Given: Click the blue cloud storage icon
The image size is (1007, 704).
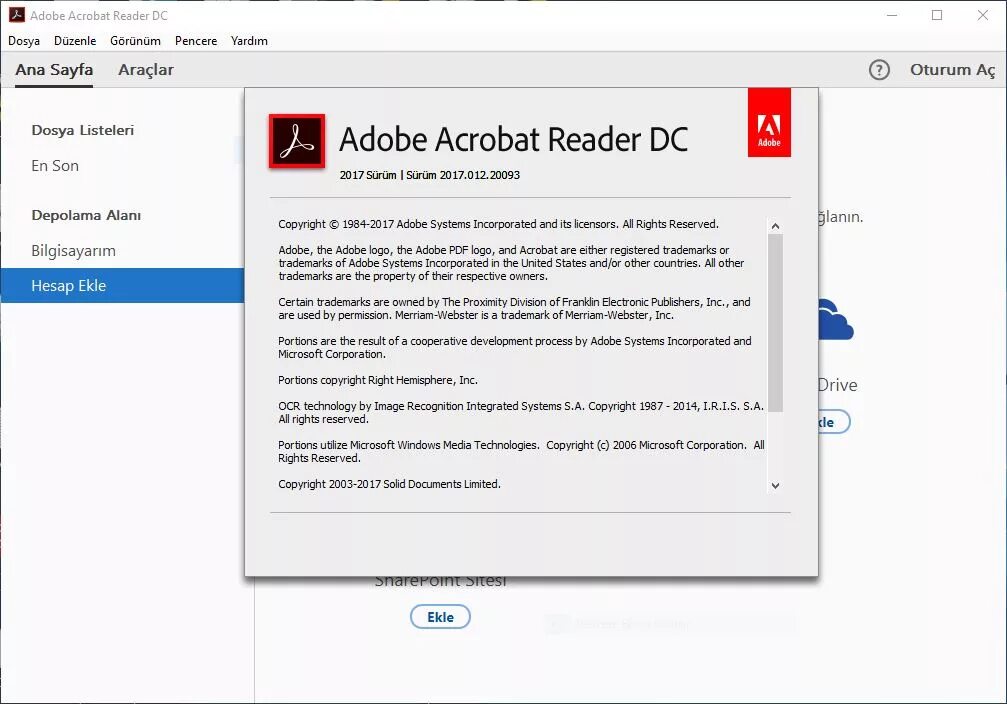Looking at the screenshot, I should 836,320.
